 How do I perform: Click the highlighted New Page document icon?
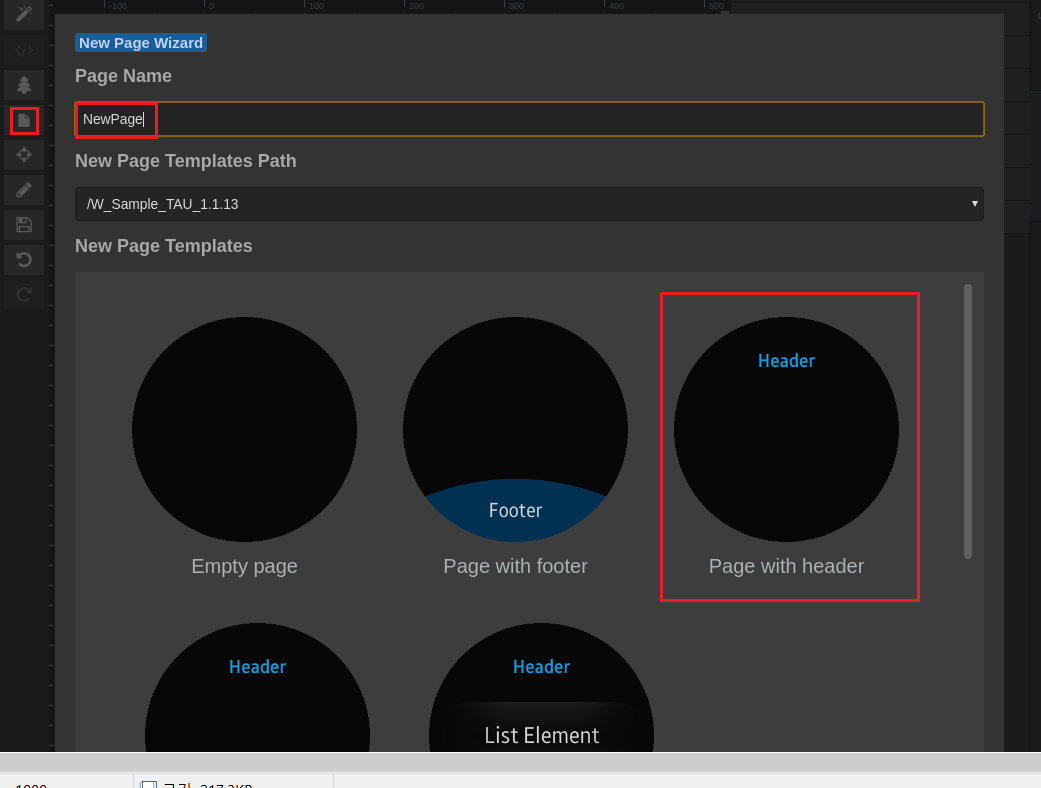23,120
